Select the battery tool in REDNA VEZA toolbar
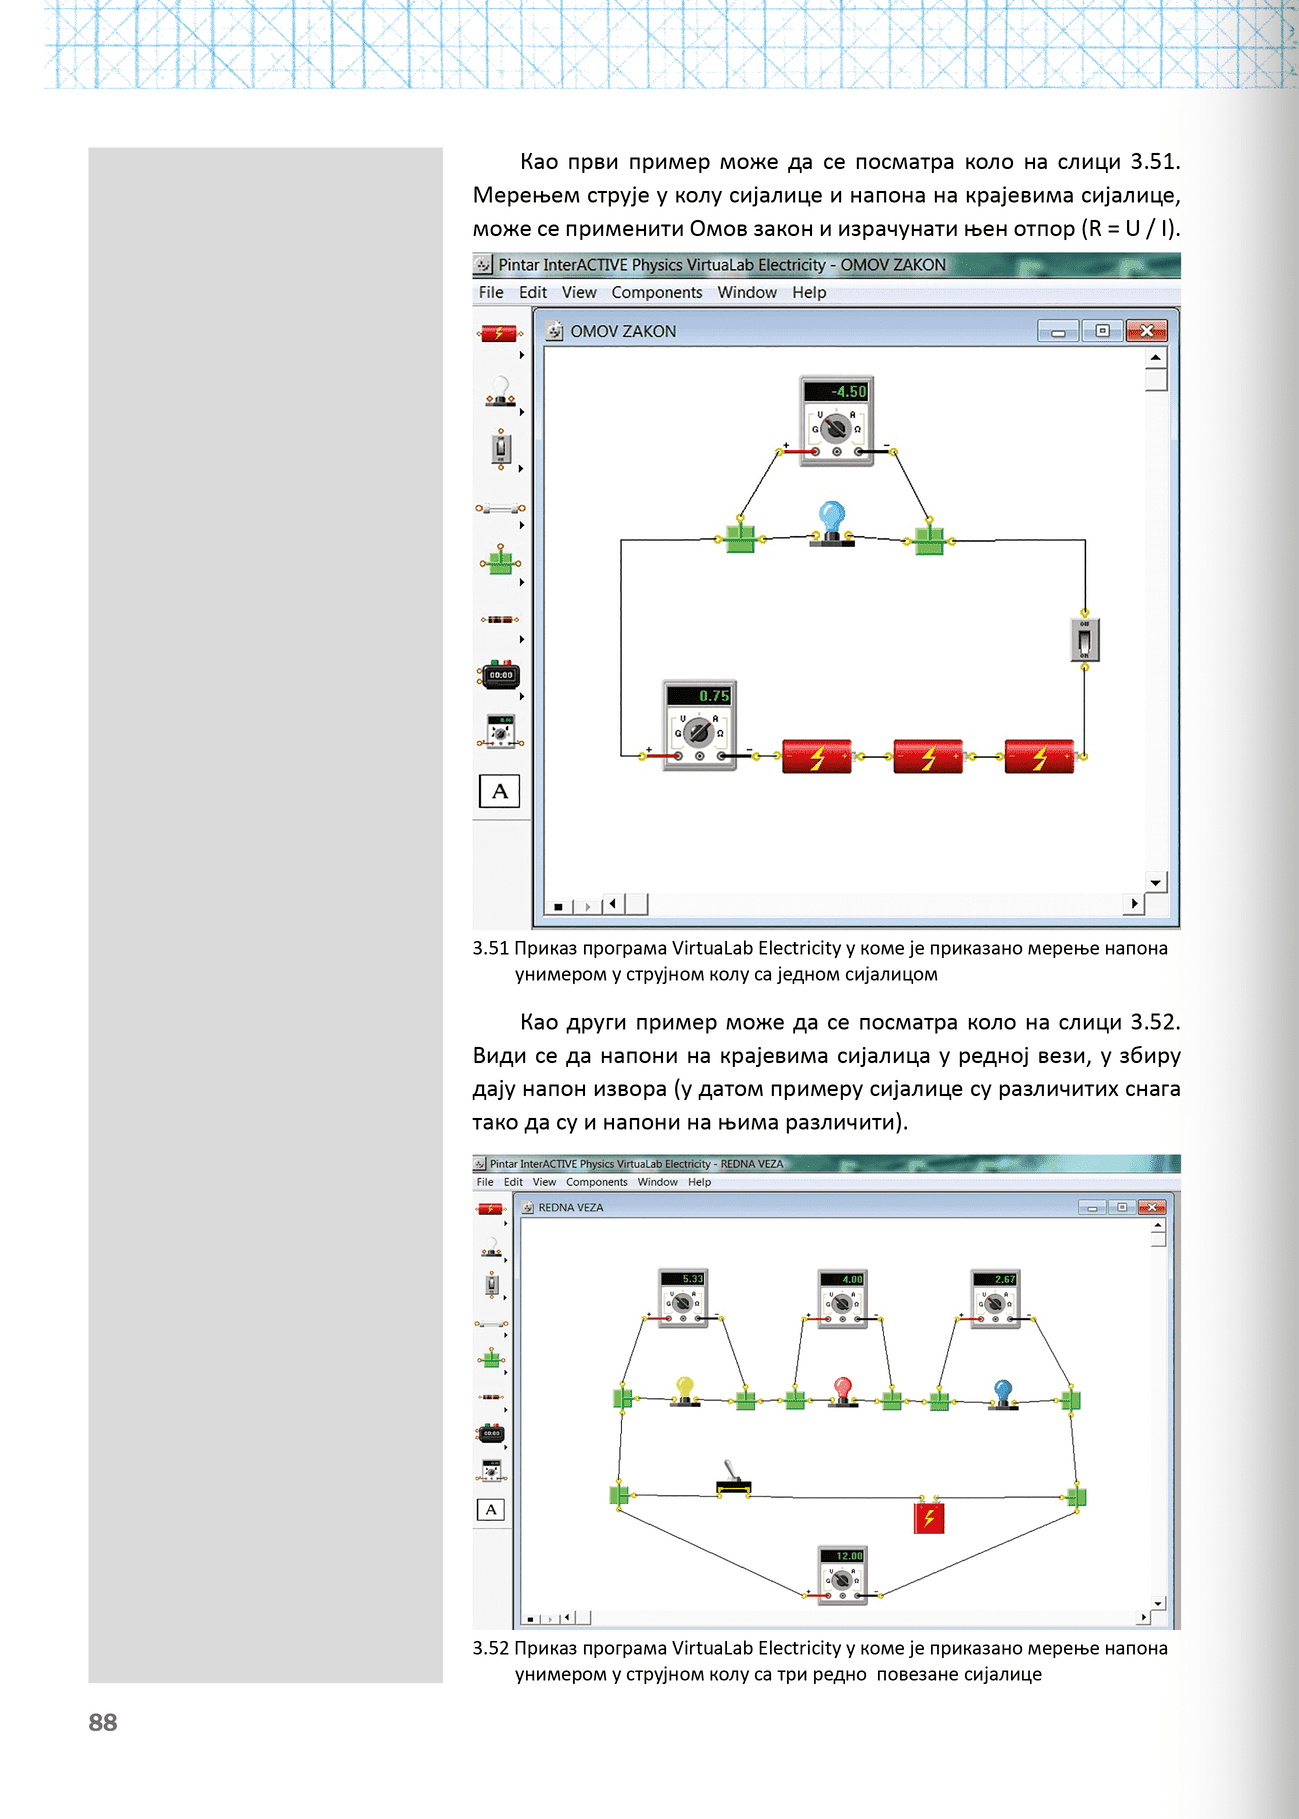The height and width of the screenshot is (1819, 1299). pyautogui.click(x=490, y=1209)
